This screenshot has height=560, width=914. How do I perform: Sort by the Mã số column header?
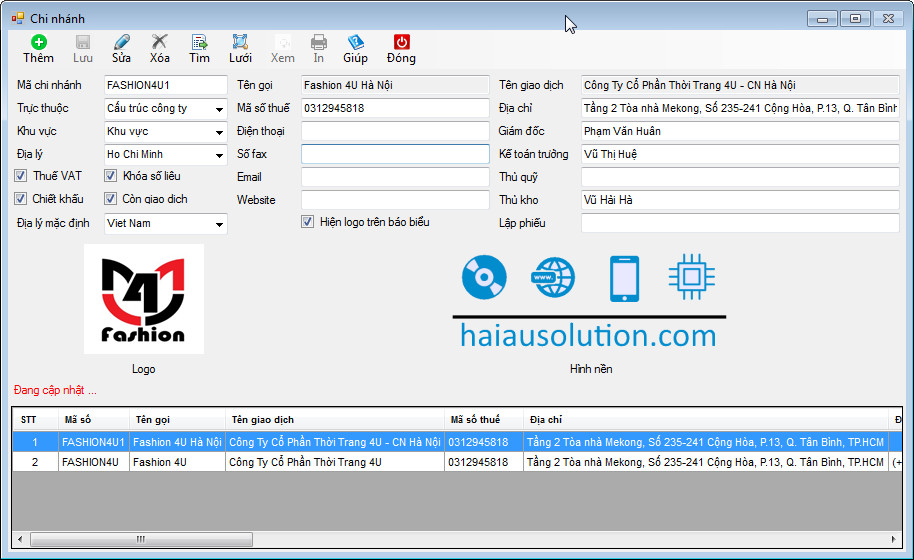(94, 420)
